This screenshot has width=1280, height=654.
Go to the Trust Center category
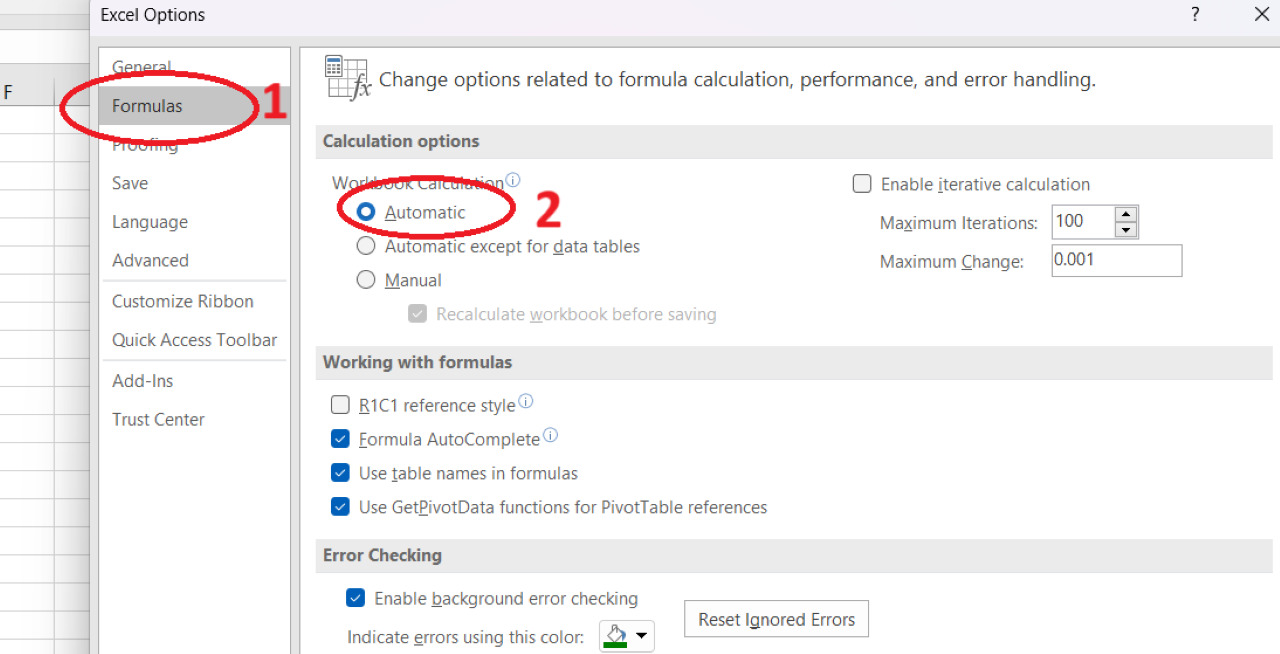tap(158, 419)
